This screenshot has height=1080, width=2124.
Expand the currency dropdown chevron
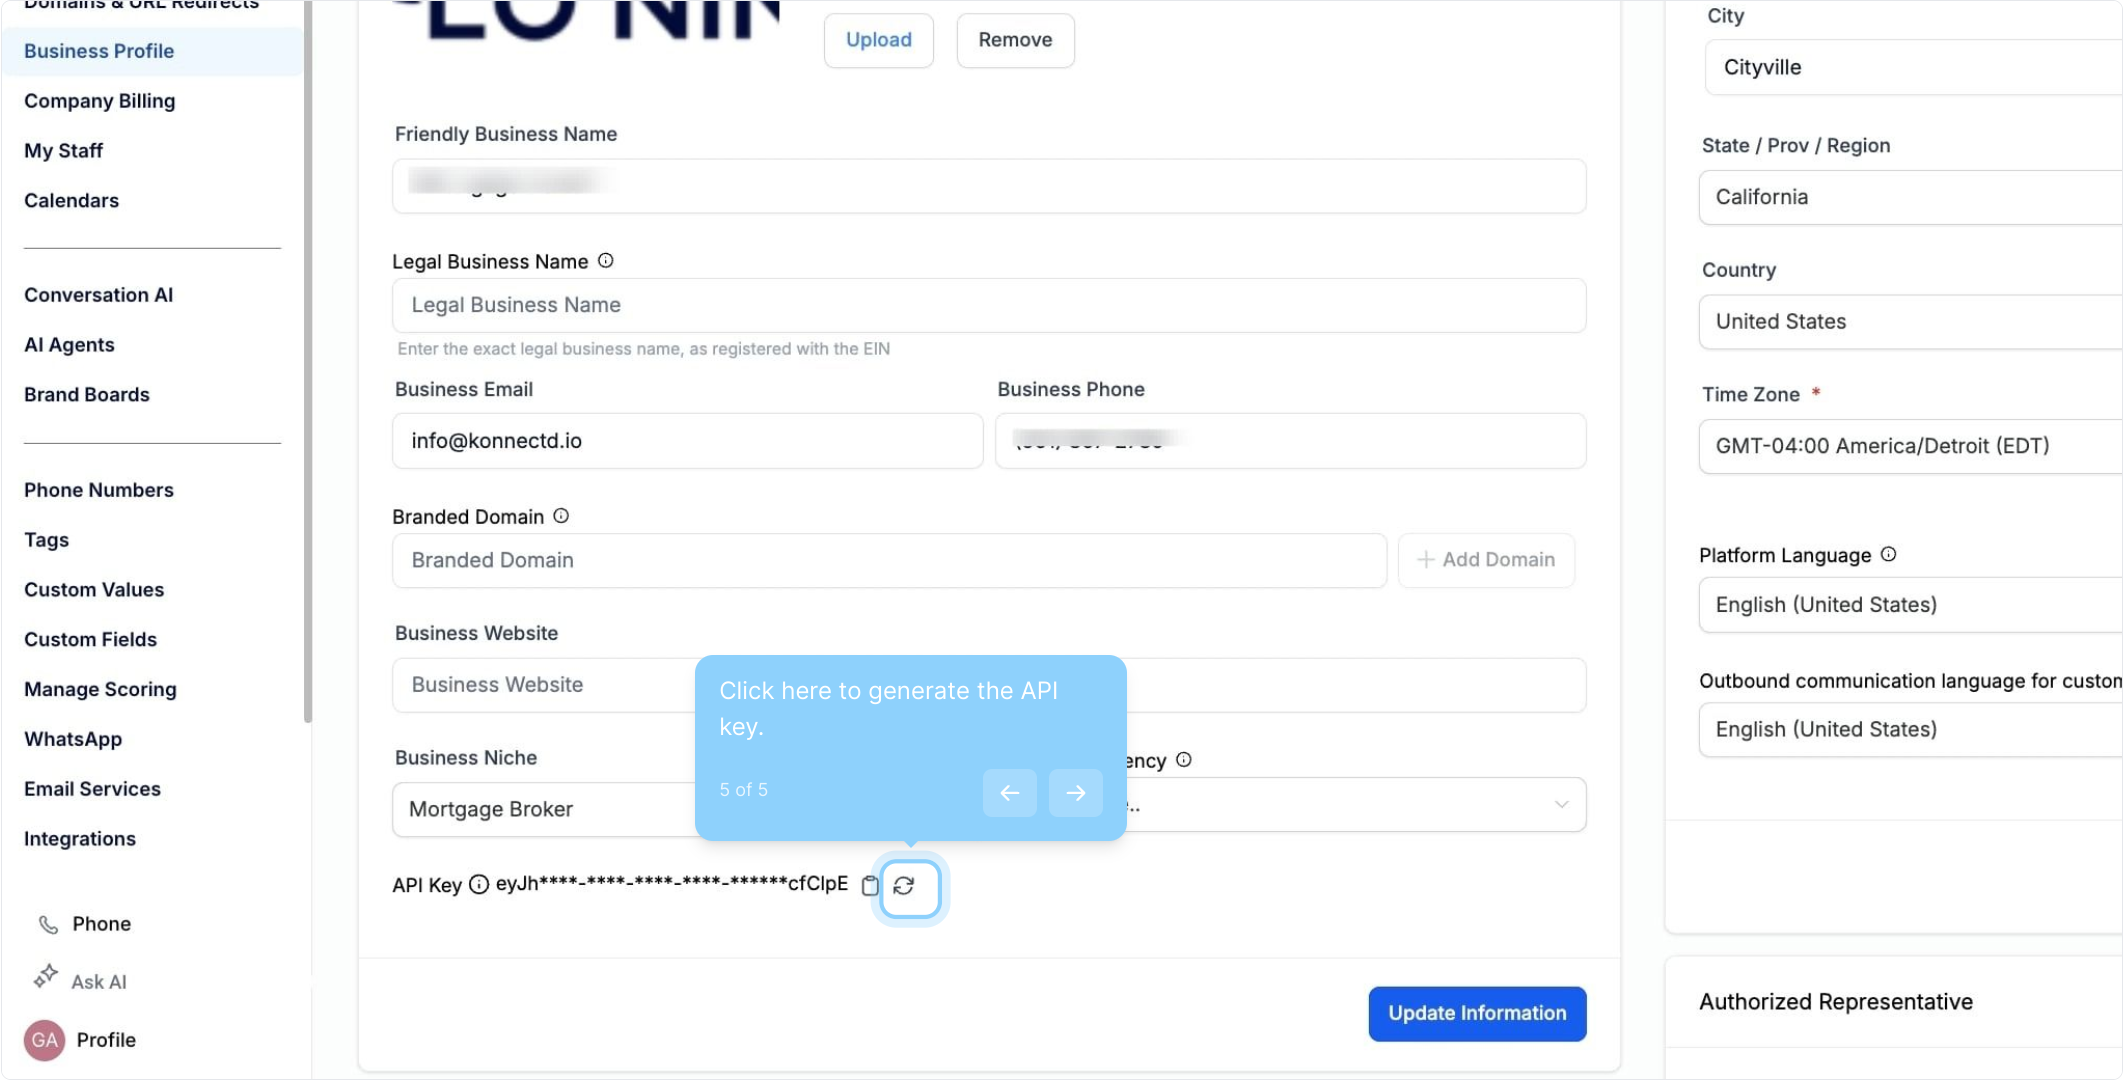coord(1561,805)
